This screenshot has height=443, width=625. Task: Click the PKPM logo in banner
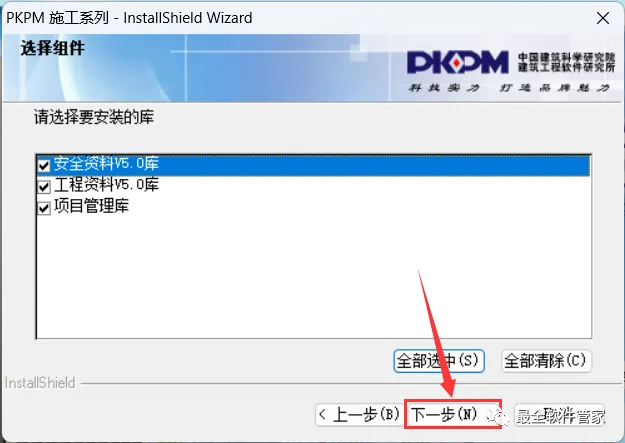coord(457,63)
